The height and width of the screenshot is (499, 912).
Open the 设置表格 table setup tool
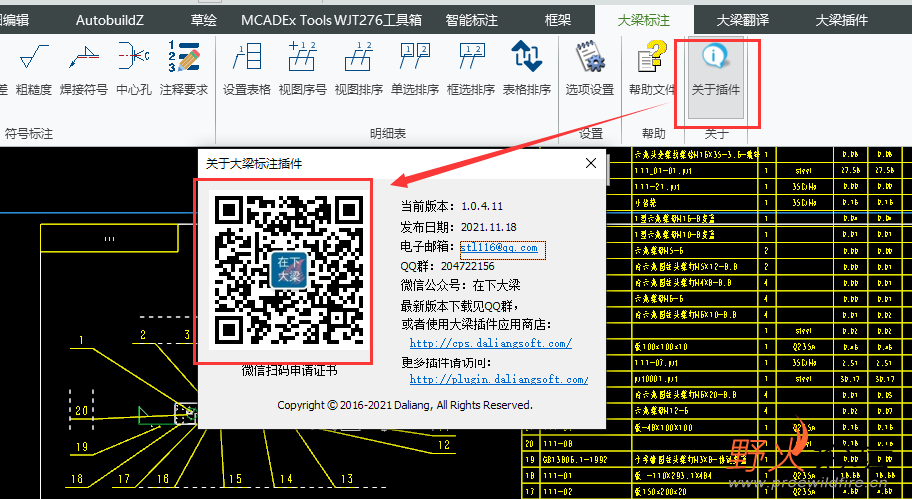coord(247,69)
